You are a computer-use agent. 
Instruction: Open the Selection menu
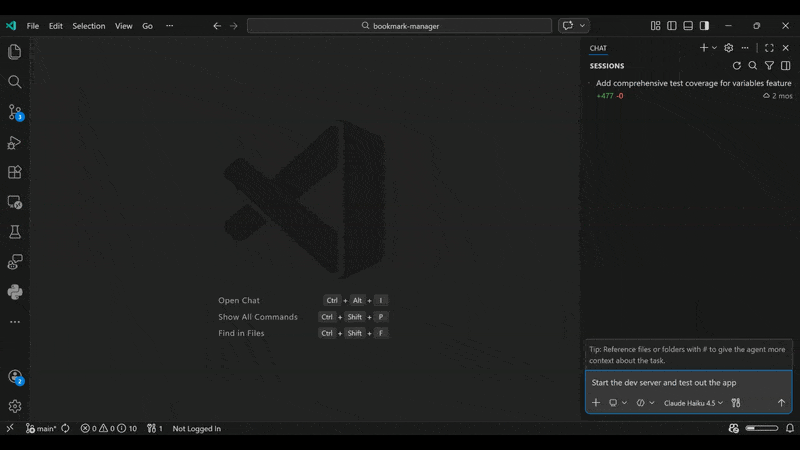(x=88, y=26)
